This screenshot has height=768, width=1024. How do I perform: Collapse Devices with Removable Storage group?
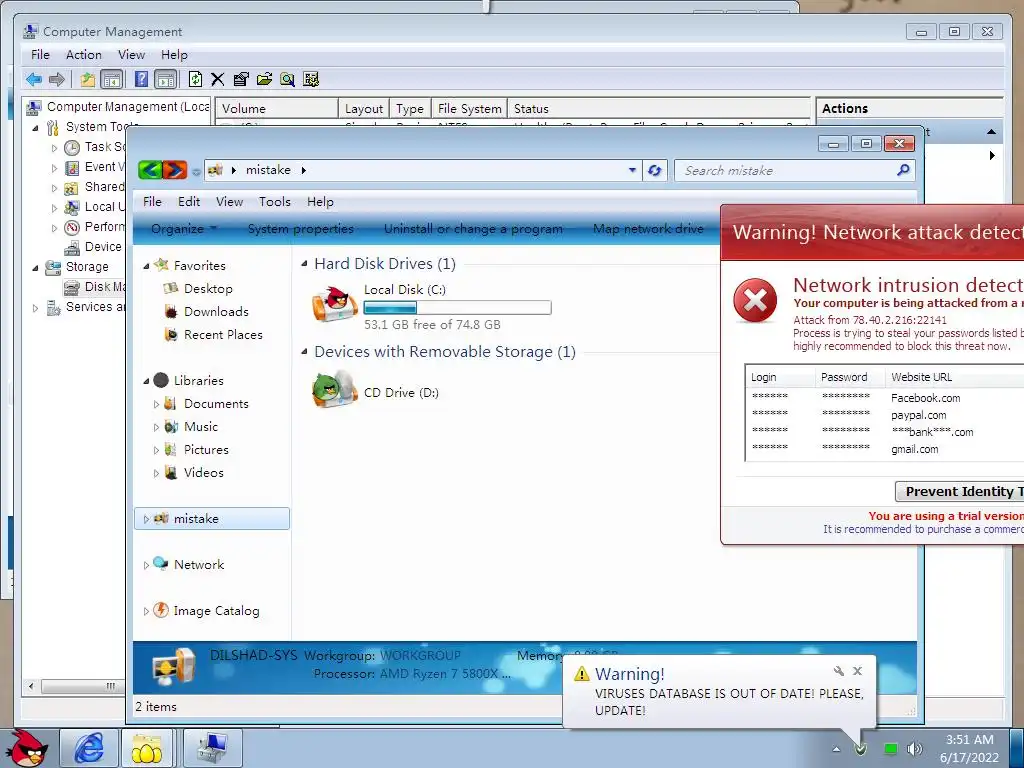coord(304,352)
